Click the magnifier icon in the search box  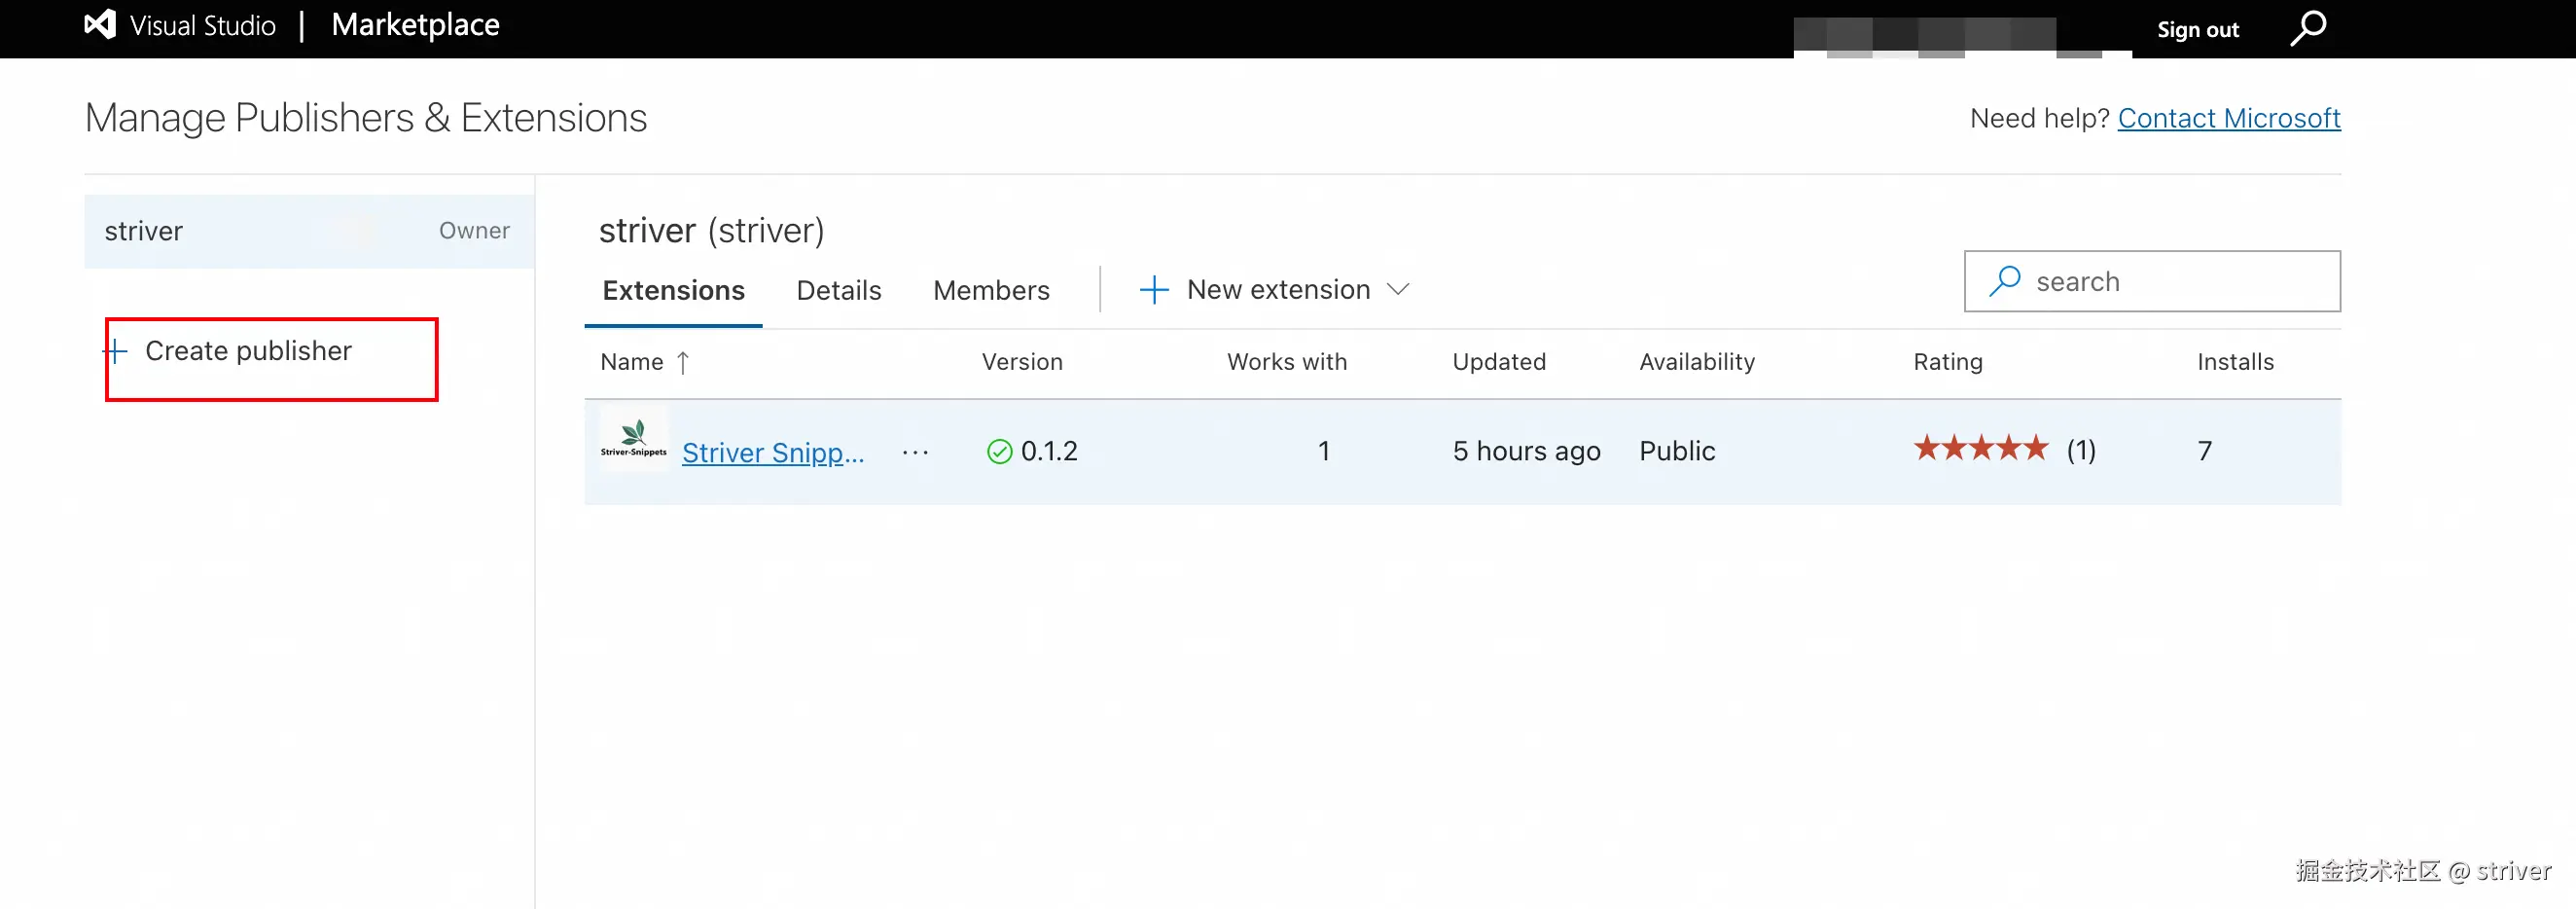pos(2004,281)
